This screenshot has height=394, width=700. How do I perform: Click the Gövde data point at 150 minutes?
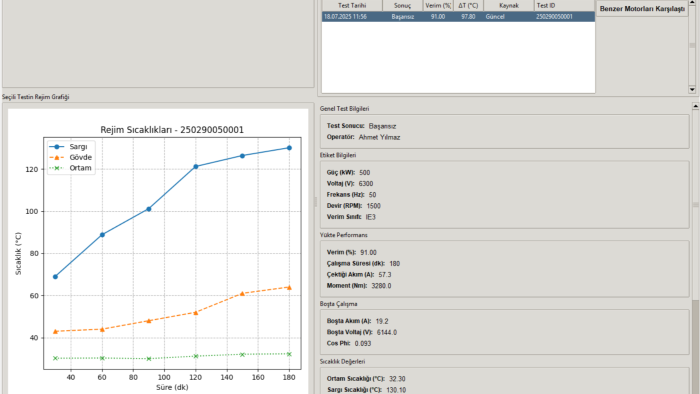point(242,294)
